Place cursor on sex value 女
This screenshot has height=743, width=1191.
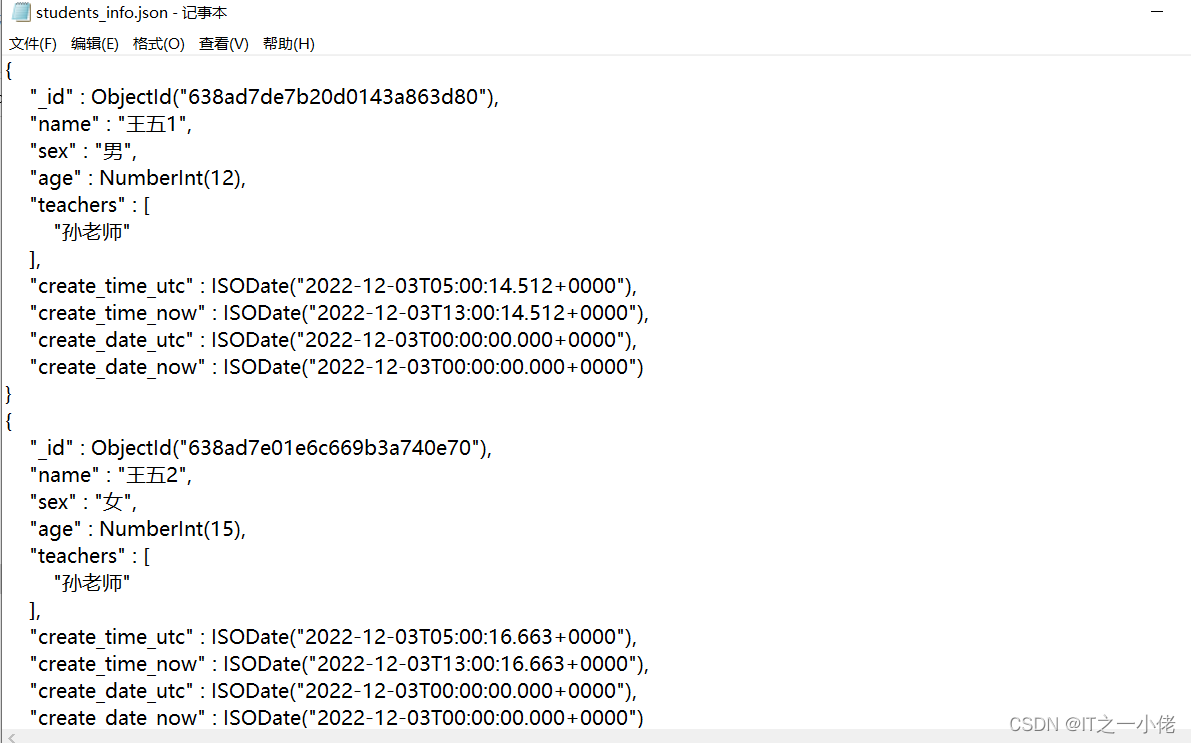tap(113, 502)
